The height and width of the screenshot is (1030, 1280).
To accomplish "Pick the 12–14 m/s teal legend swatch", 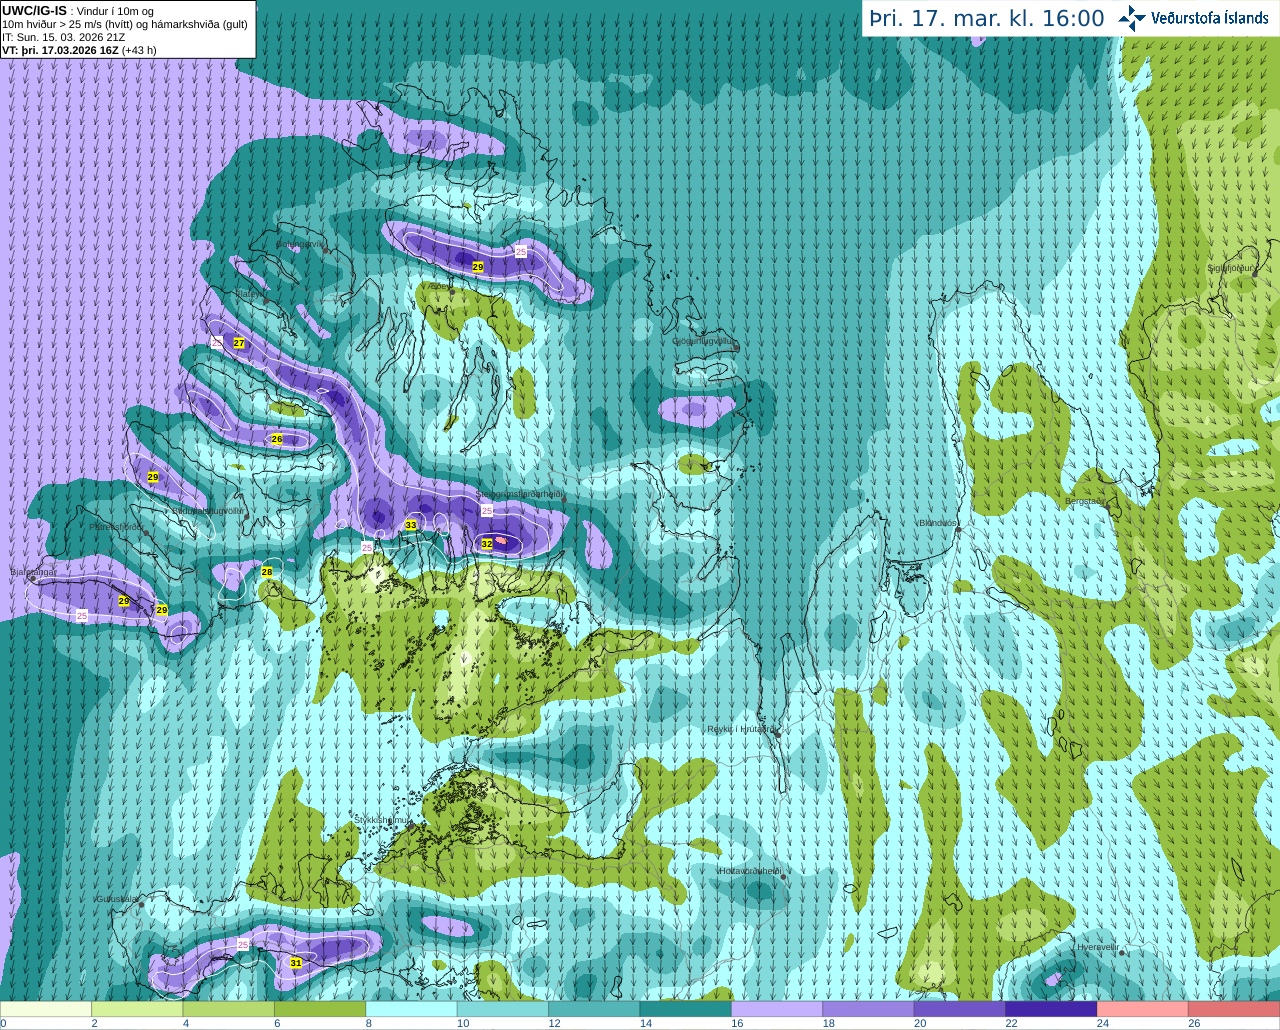I will point(594,1009).
